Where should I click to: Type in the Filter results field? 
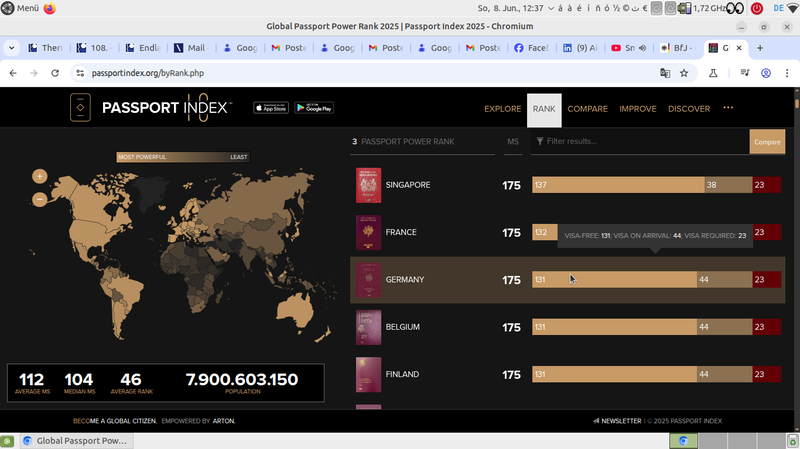pyautogui.click(x=640, y=142)
